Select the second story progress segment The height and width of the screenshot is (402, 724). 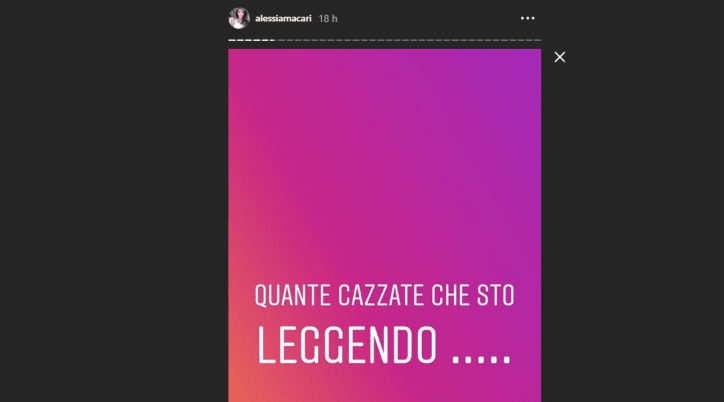241,40
